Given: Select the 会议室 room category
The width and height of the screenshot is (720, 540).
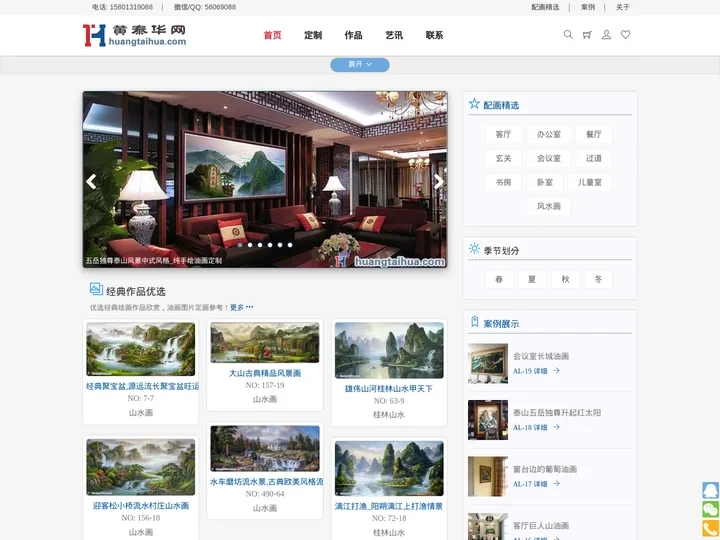Looking at the screenshot, I should [x=549, y=158].
